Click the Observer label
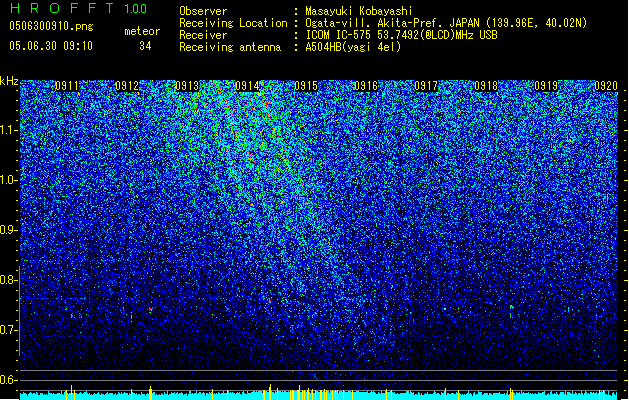The height and width of the screenshot is (400, 629). (x=203, y=11)
